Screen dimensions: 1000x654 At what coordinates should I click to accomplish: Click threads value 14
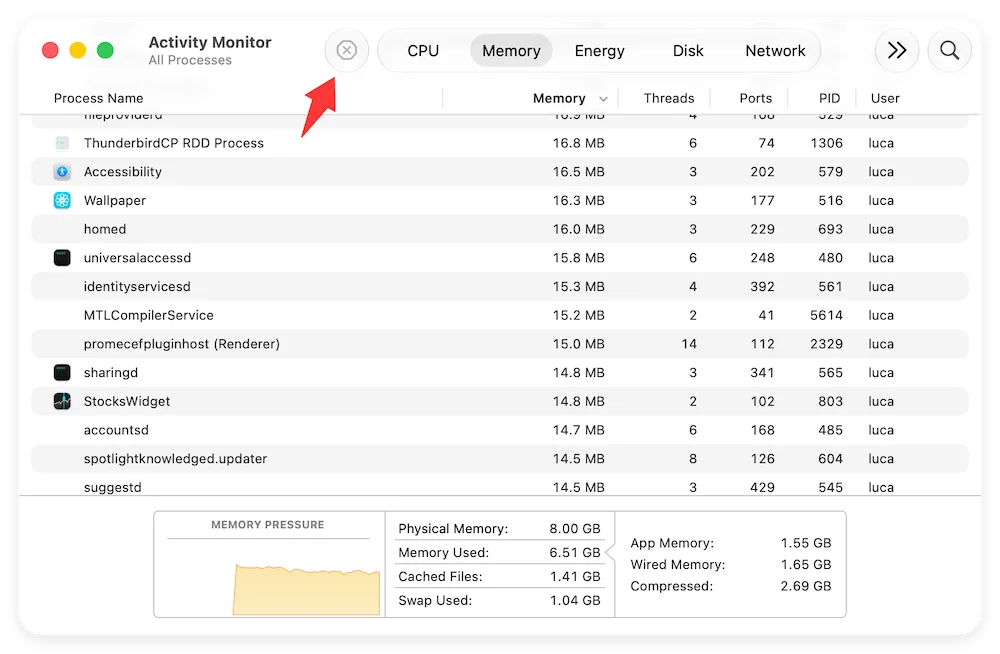[x=689, y=344]
